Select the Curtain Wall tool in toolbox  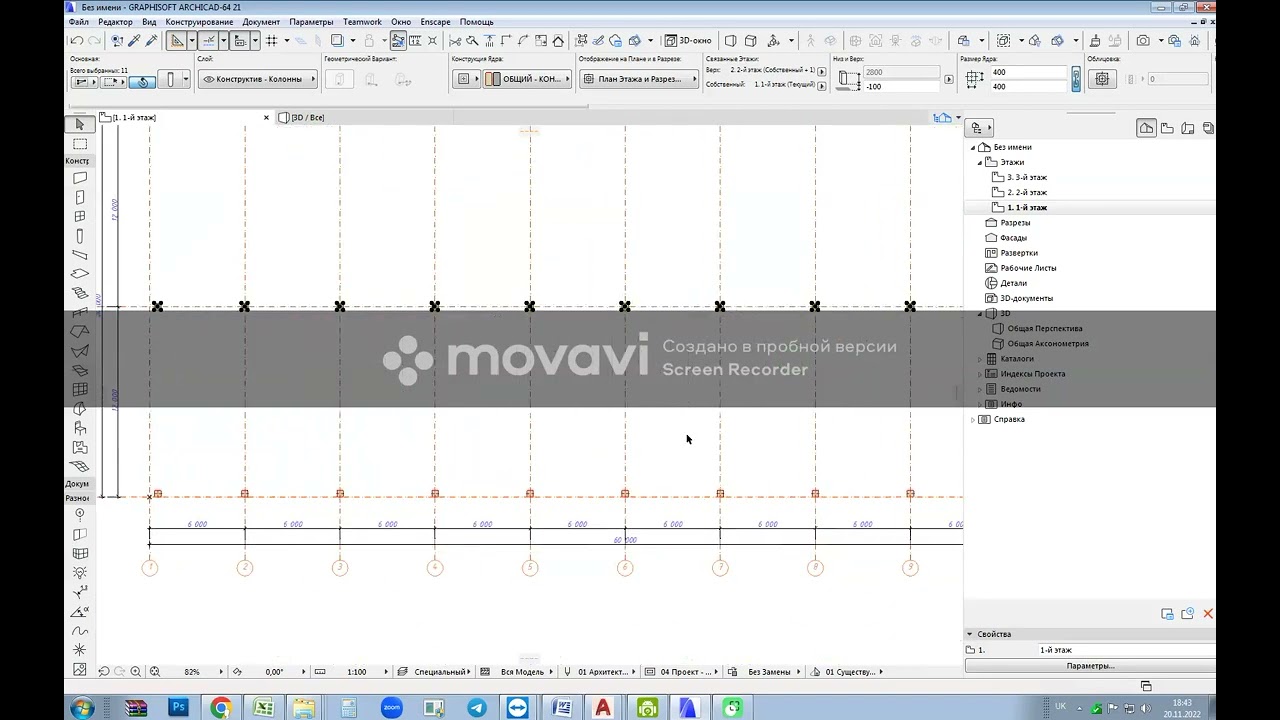coord(79,390)
